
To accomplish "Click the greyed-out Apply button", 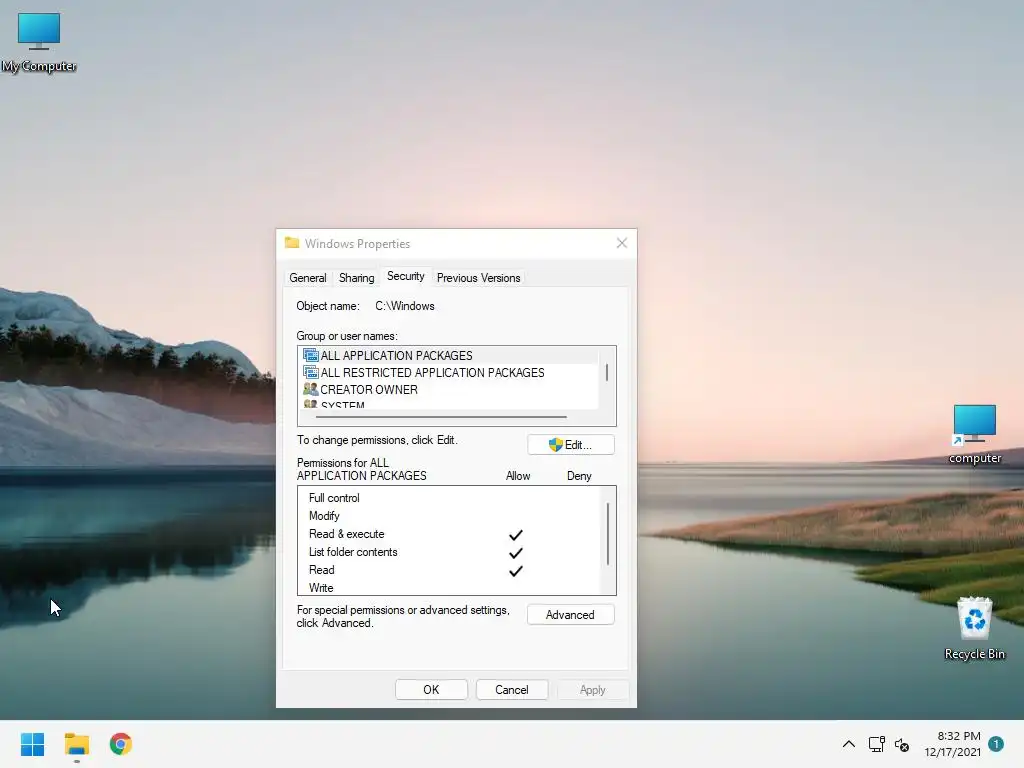I will (x=592, y=690).
